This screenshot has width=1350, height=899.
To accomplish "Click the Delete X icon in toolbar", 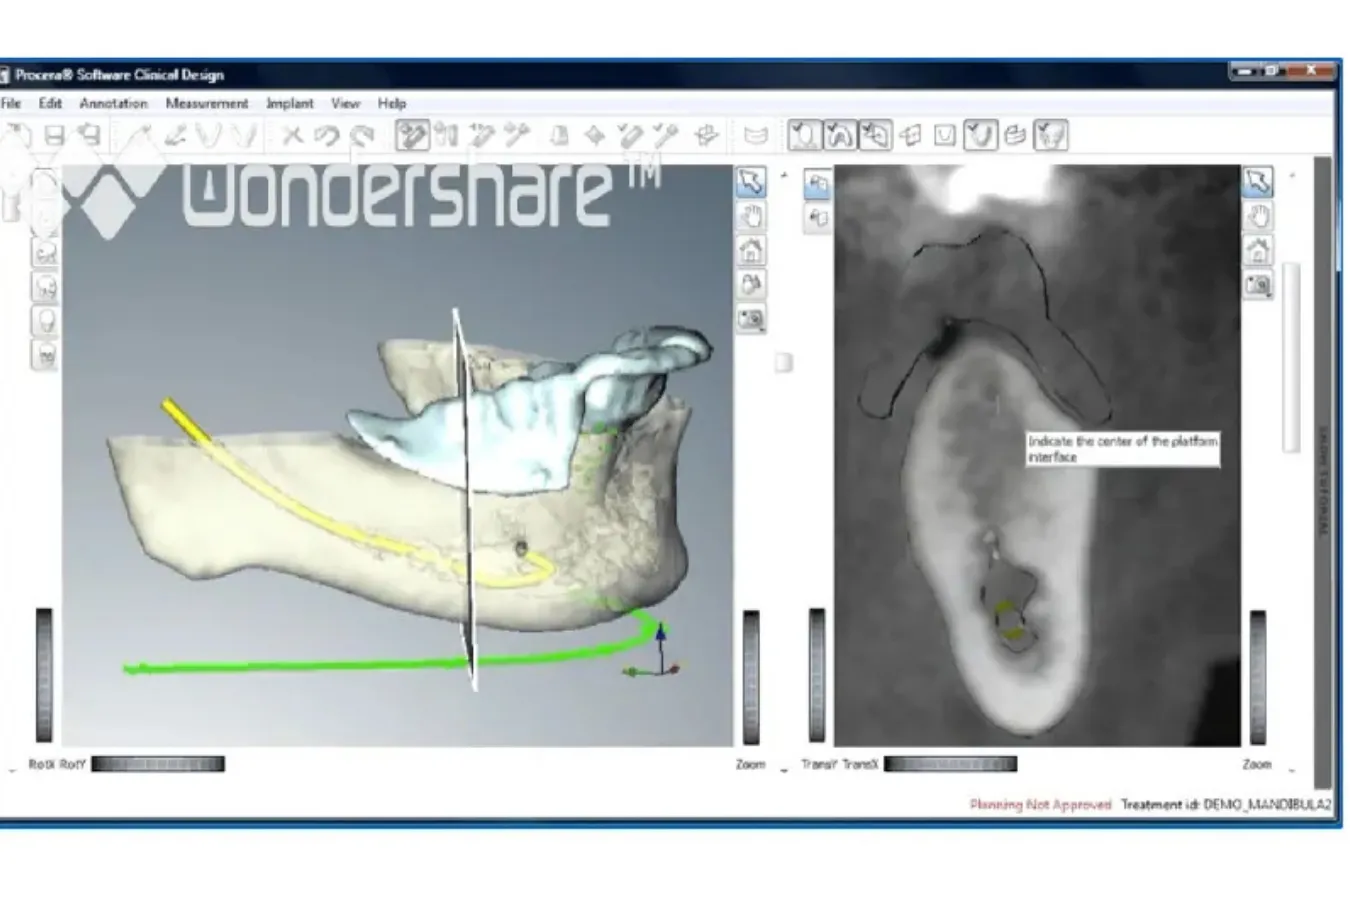I will [292, 135].
